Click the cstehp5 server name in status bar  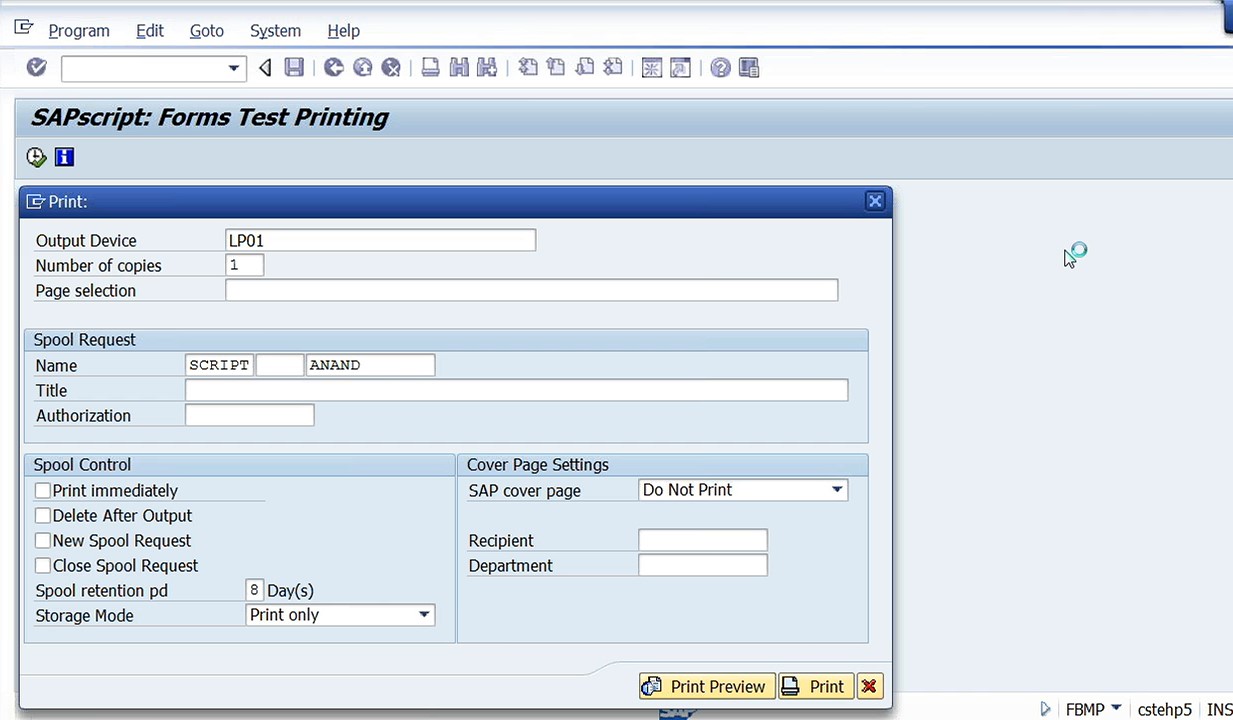1165,709
